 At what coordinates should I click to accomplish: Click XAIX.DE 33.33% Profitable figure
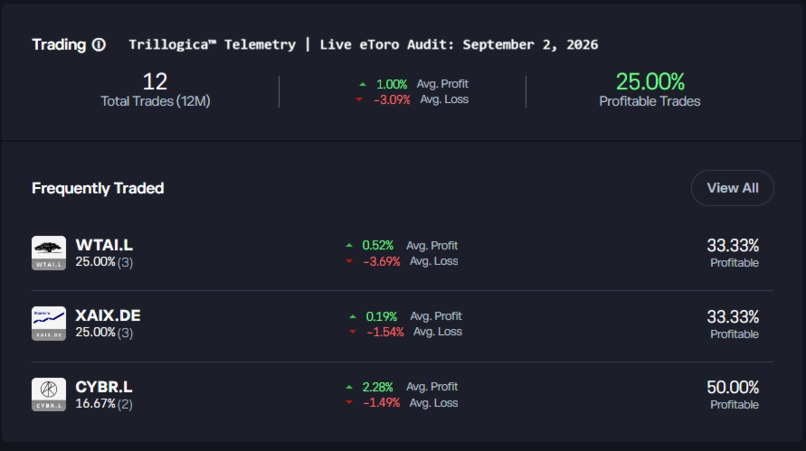(x=732, y=317)
